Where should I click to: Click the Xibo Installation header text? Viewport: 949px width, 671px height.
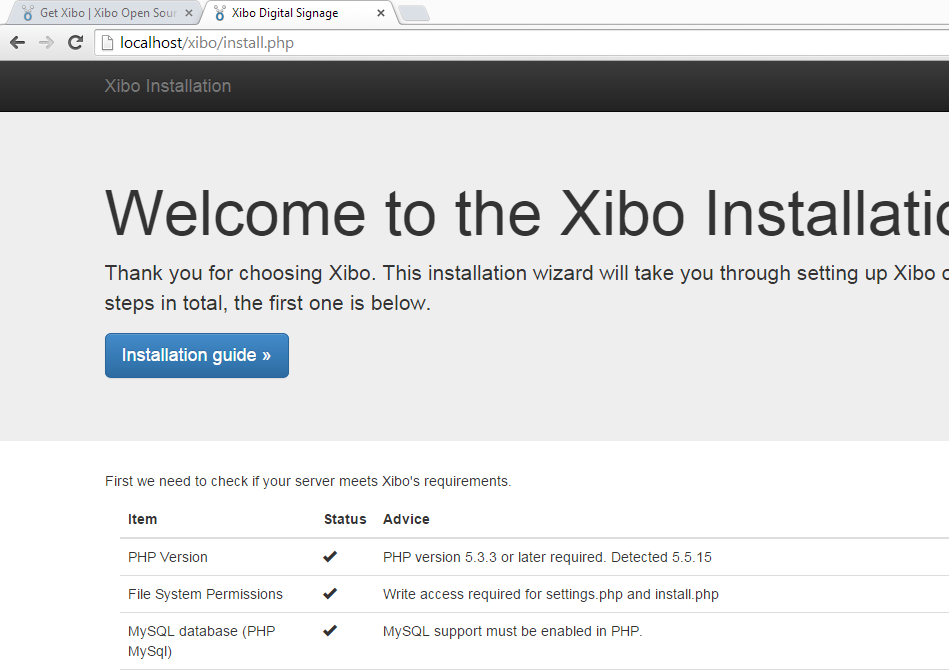167,86
